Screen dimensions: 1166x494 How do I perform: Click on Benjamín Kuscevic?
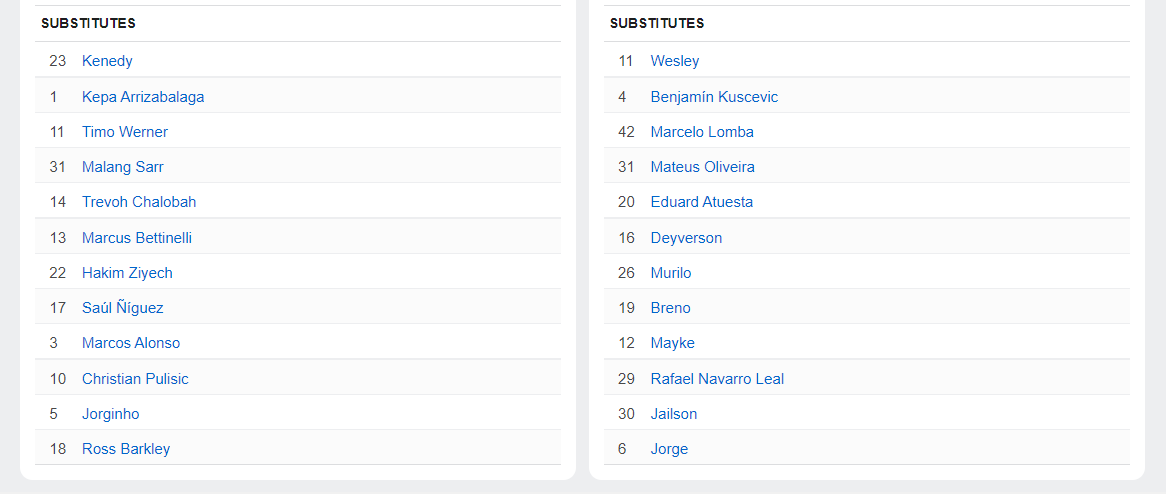click(x=714, y=97)
